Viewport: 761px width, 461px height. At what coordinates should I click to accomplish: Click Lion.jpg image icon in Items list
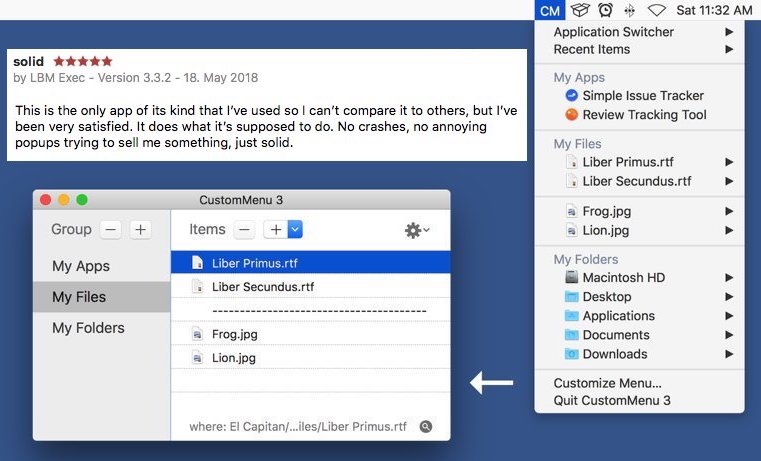coord(198,358)
